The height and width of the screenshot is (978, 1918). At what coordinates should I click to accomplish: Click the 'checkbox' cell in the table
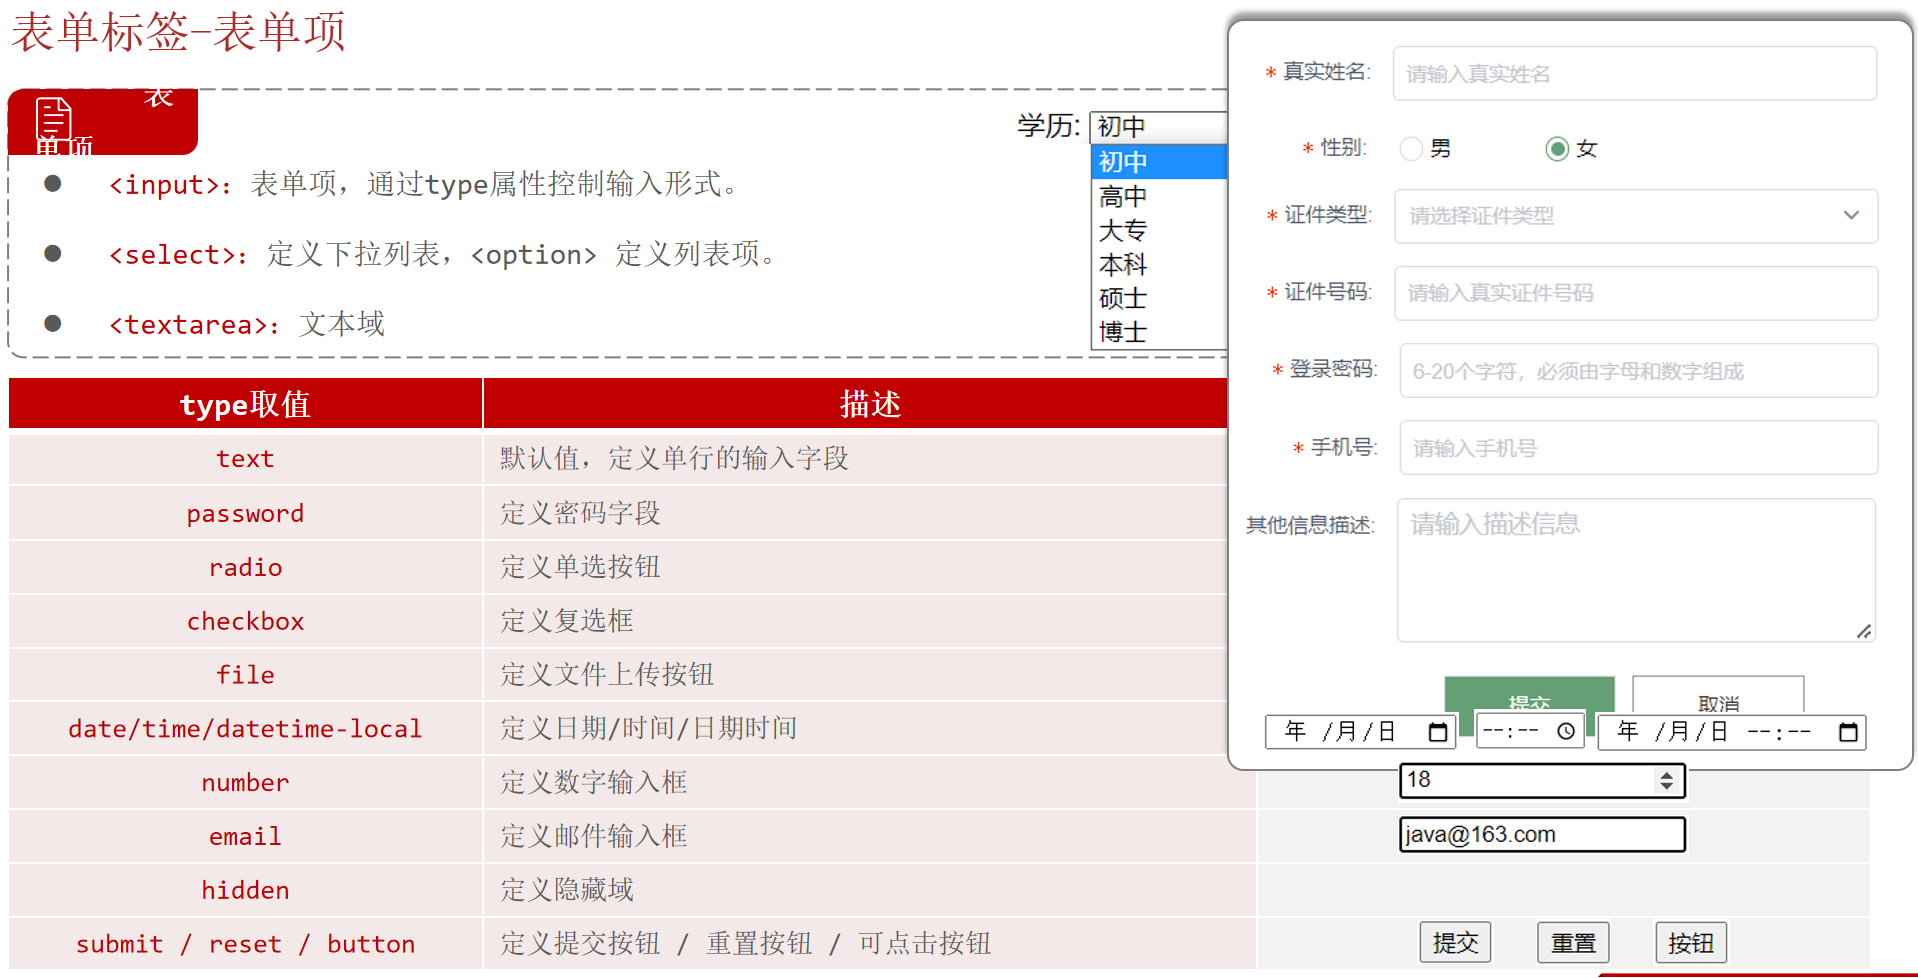(245, 621)
